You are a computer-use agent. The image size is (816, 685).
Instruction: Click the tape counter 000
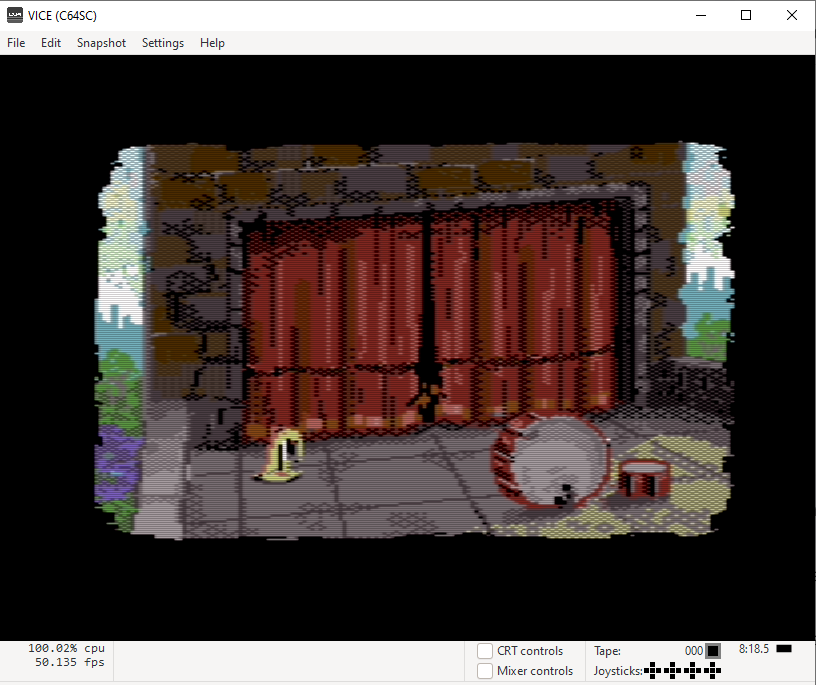click(694, 651)
